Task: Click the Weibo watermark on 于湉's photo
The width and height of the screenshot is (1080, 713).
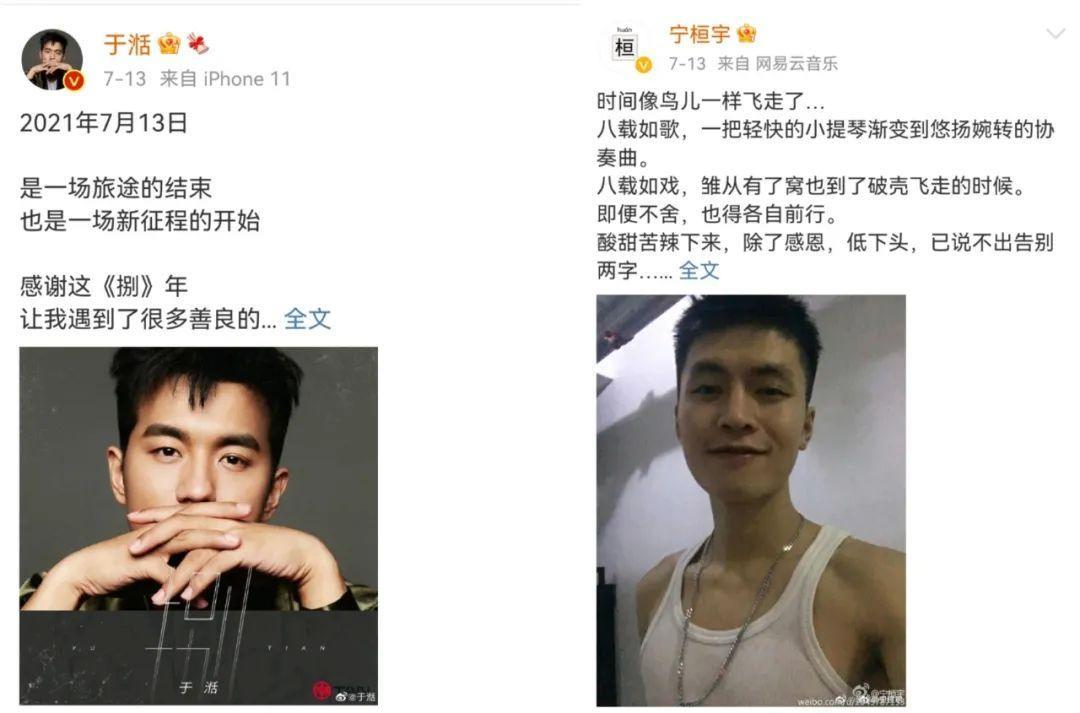Action: coord(356,696)
